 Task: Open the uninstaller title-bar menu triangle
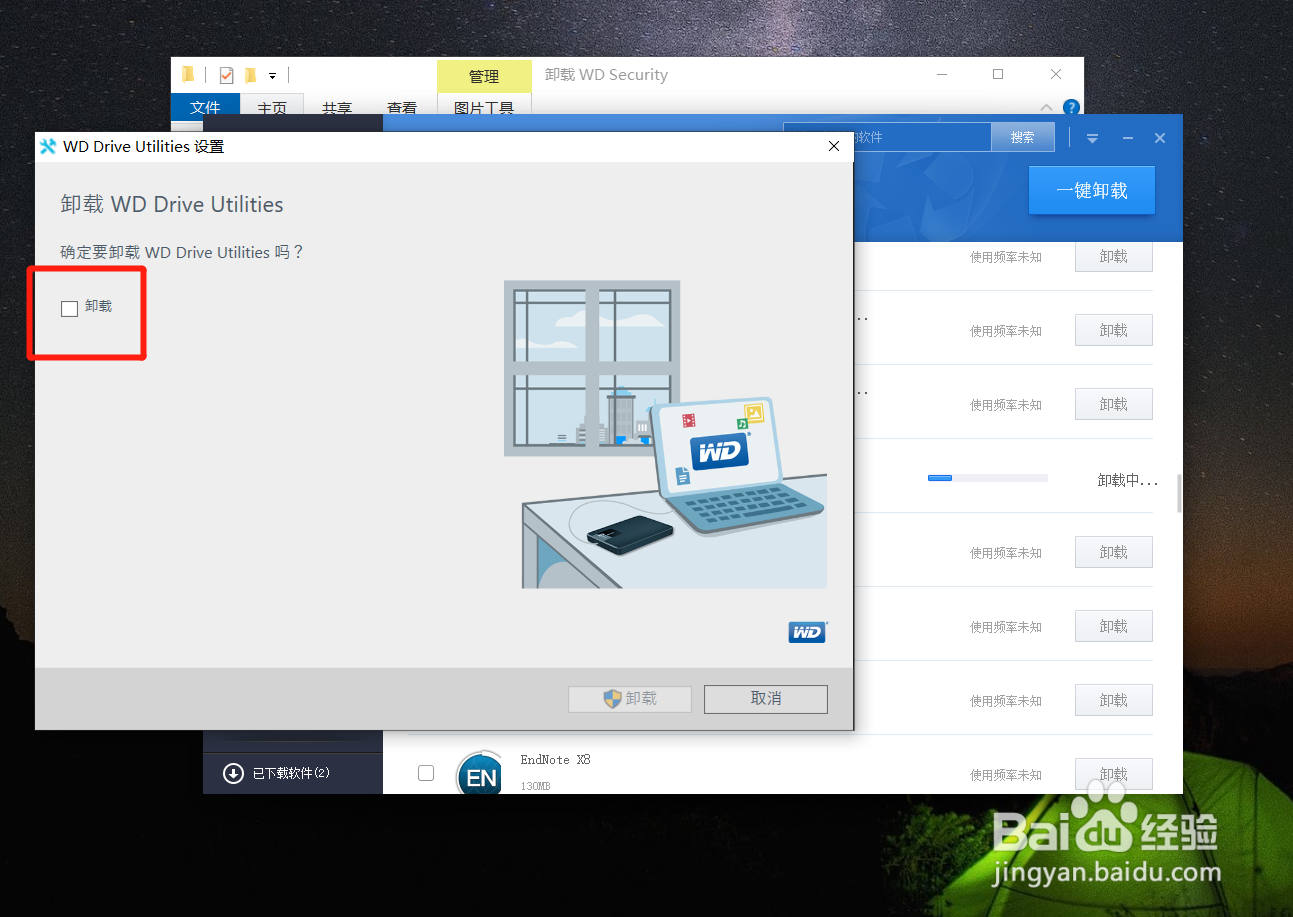click(1092, 138)
